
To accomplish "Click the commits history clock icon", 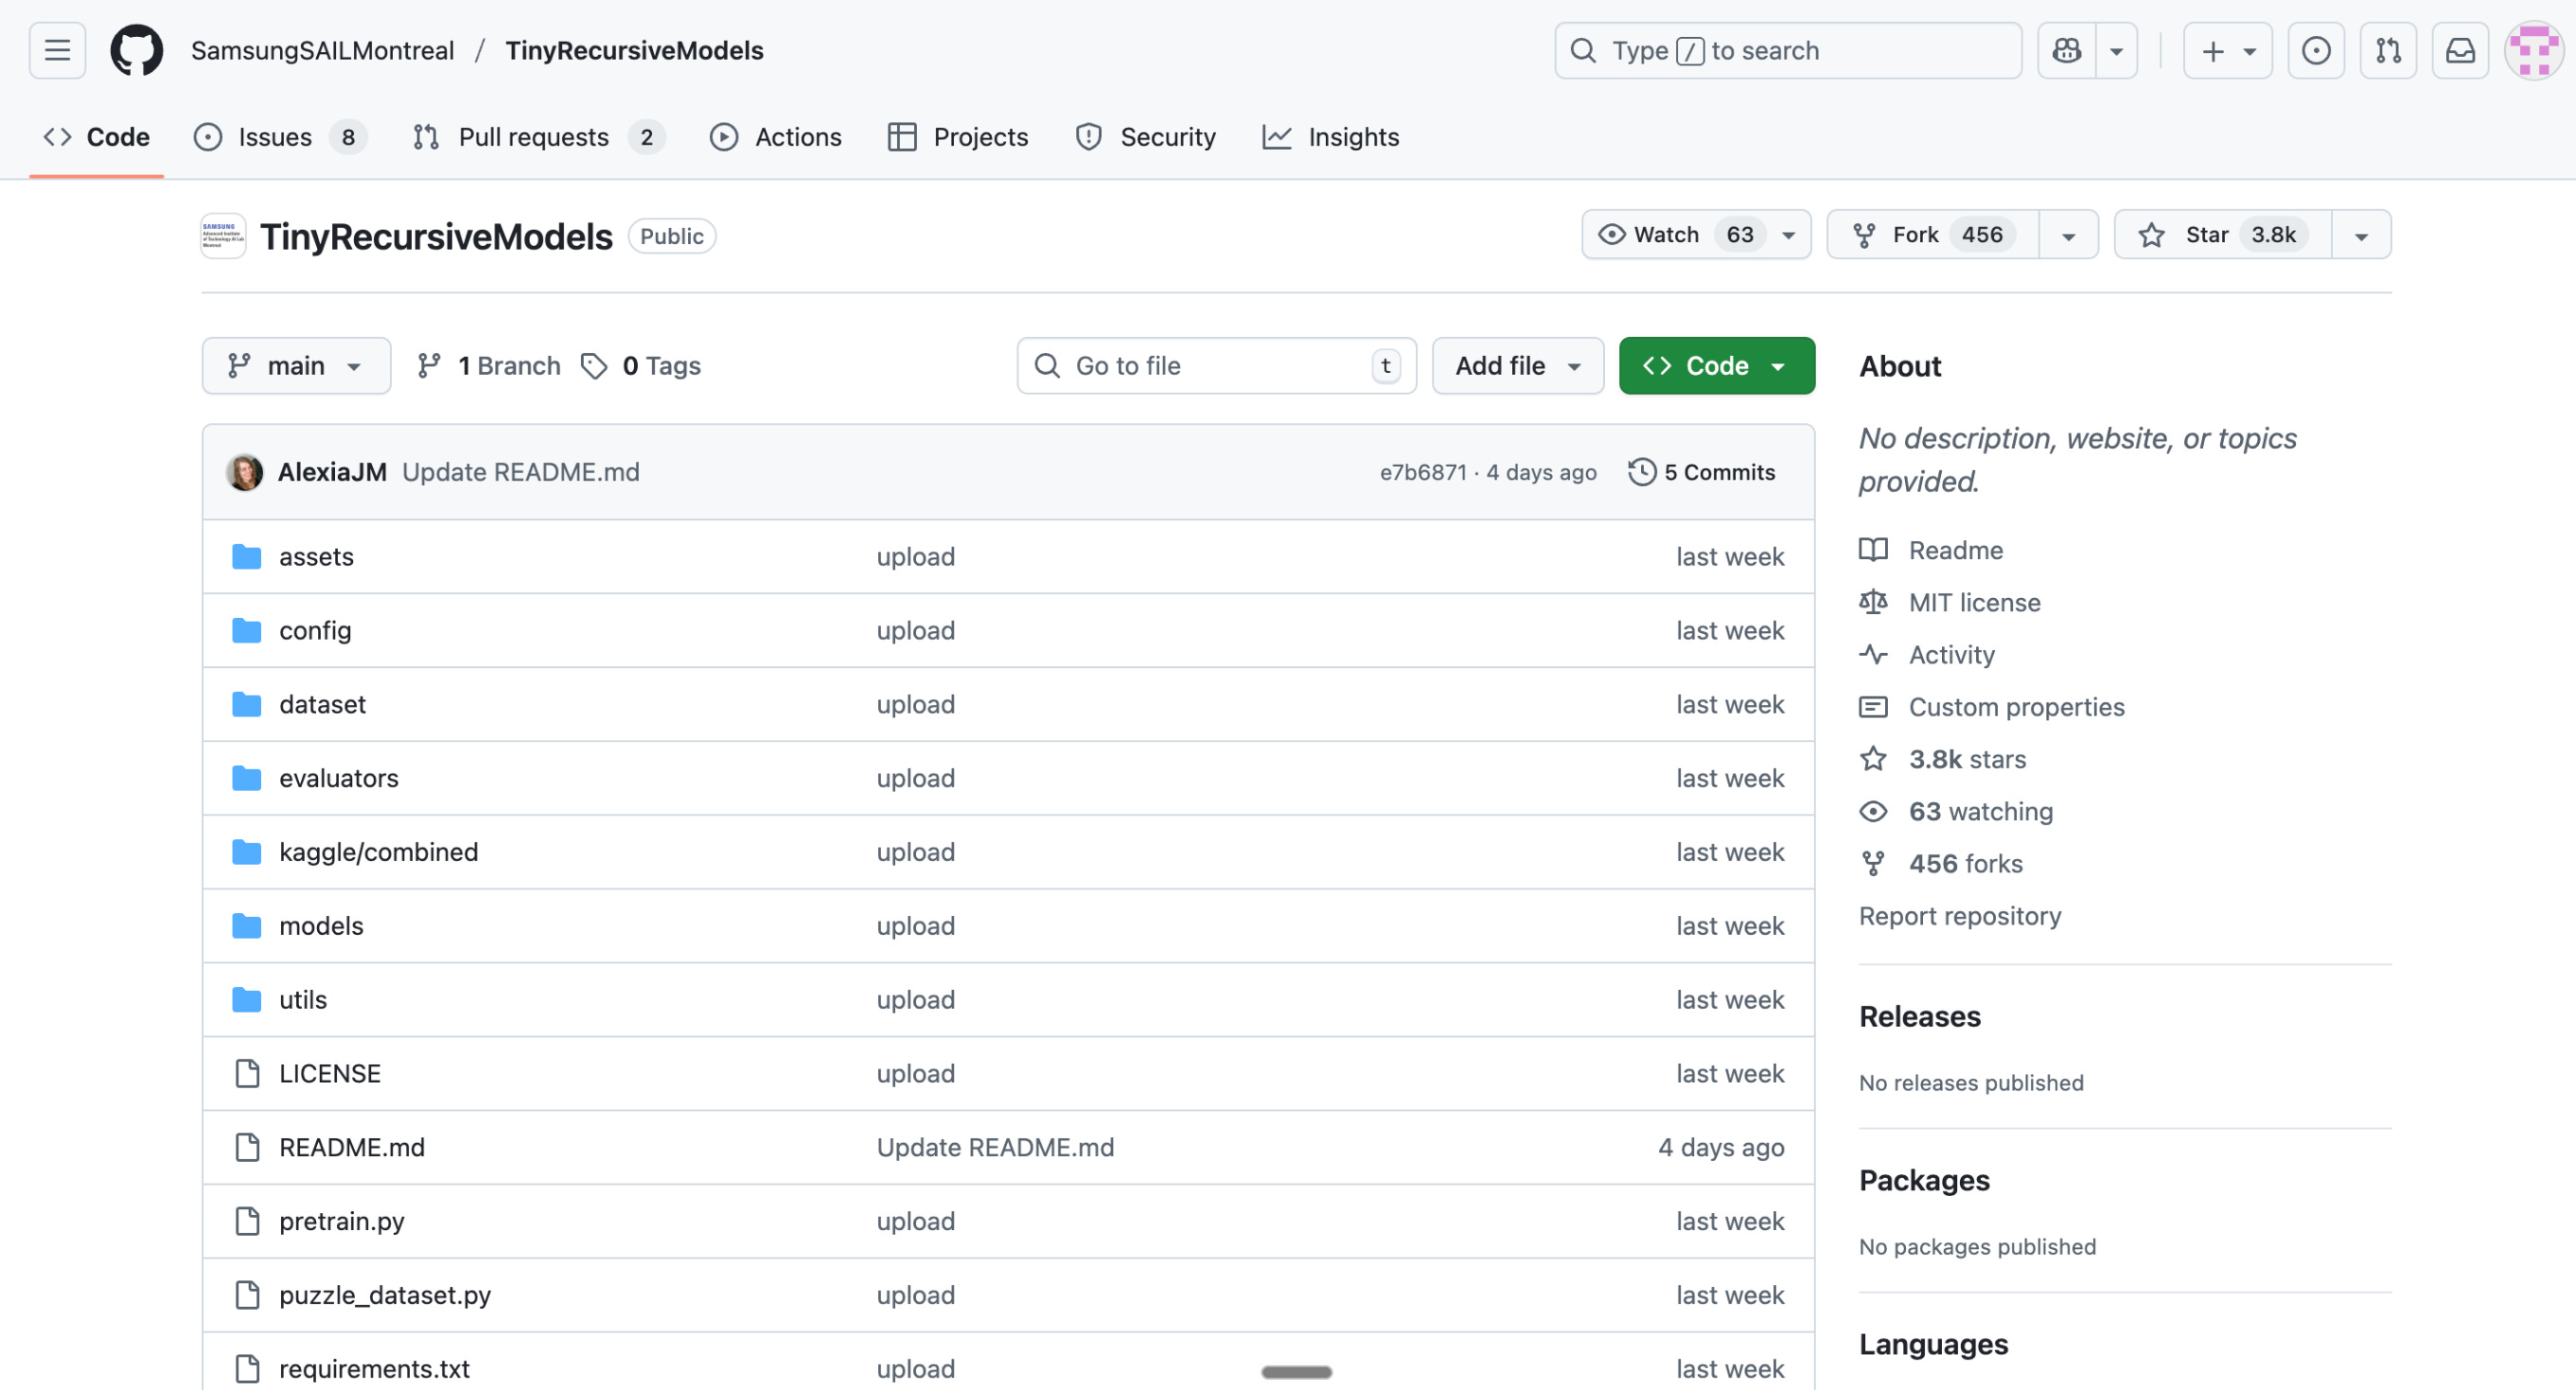I will point(1642,472).
